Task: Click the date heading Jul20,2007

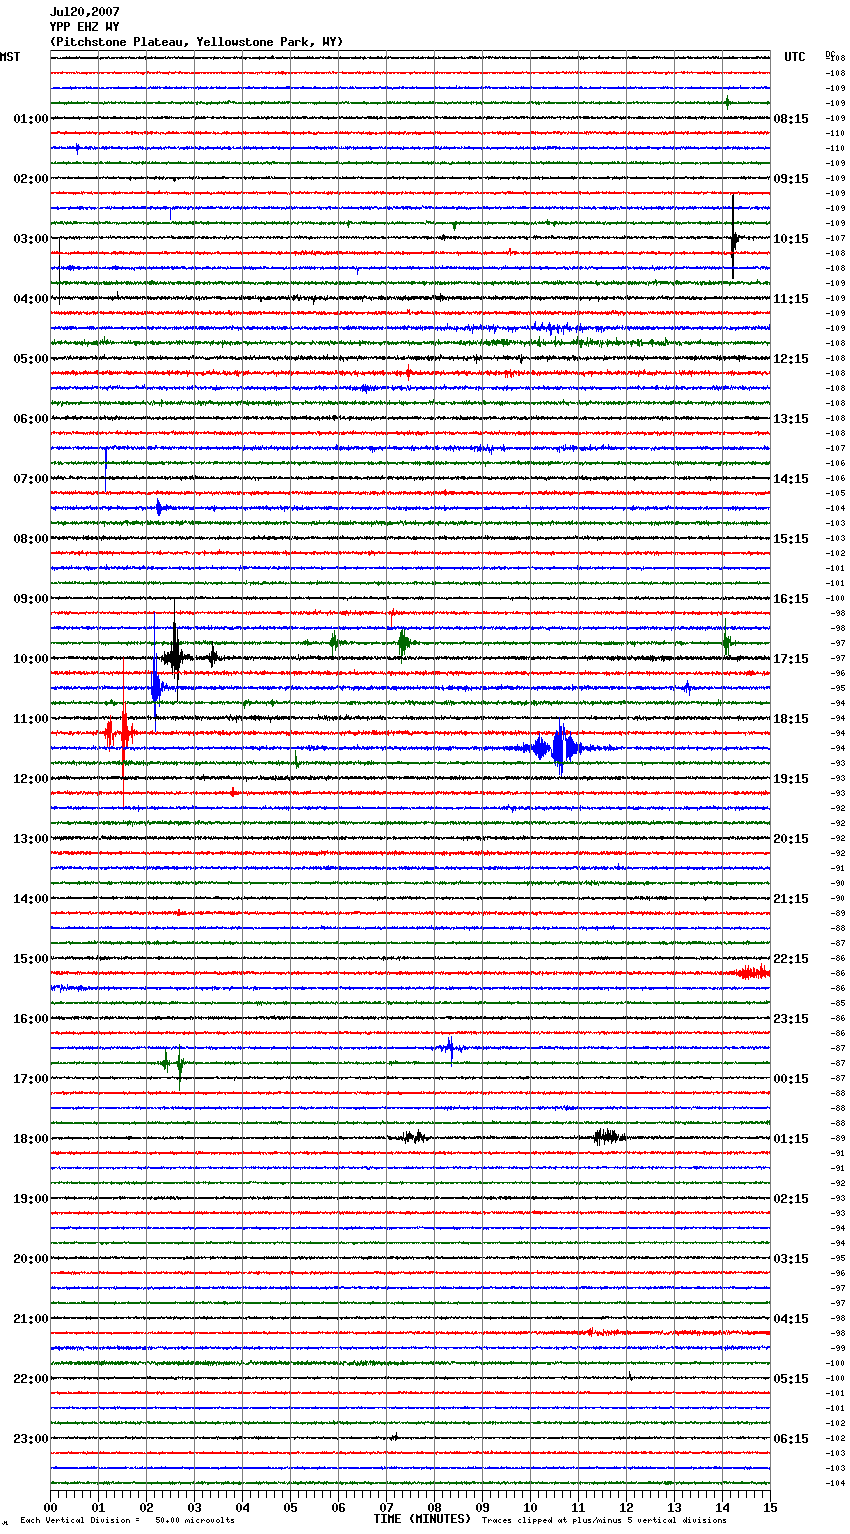Action: tap(85, 12)
